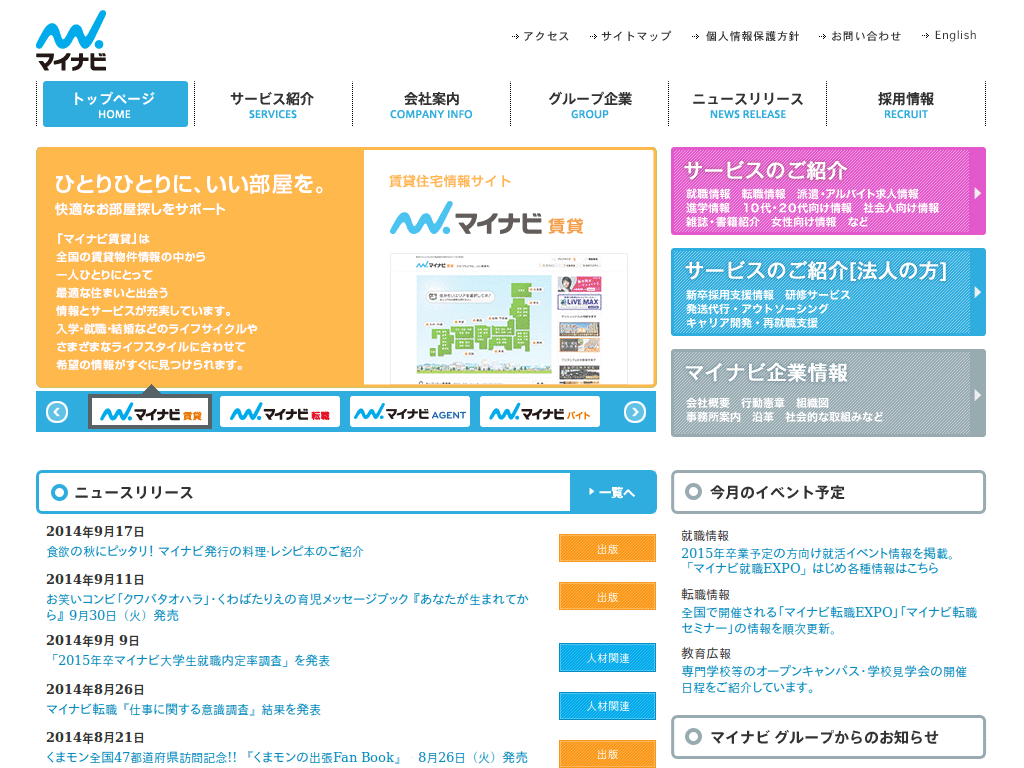Click the ひとりひとりに、いい部屋を。 slide headline
The width and height of the screenshot is (1024, 768).
click(190, 184)
